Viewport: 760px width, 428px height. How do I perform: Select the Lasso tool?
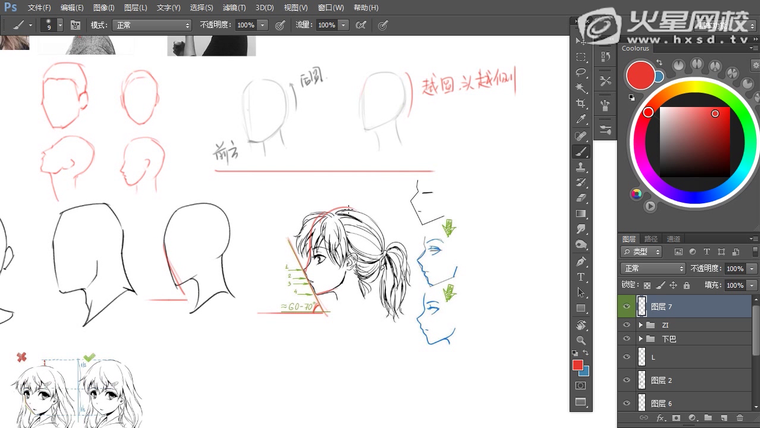click(x=581, y=72)
